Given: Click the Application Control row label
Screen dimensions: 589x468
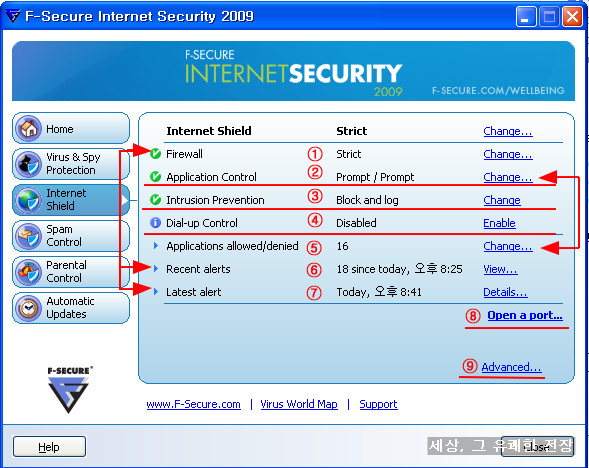Looking at the screenshot, I should point(211,177).
